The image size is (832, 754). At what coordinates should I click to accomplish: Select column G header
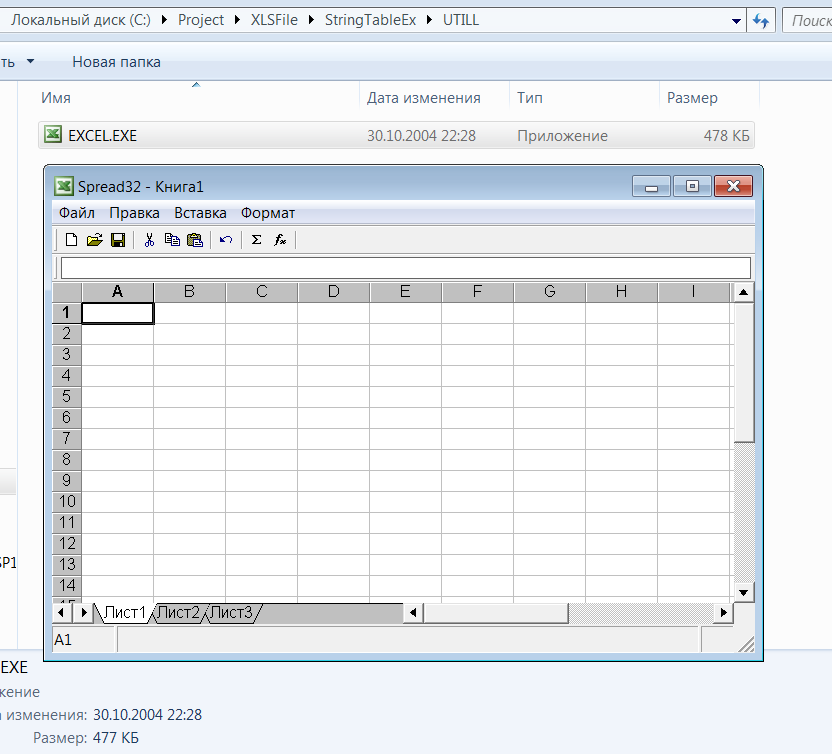[x=550, y=292]
